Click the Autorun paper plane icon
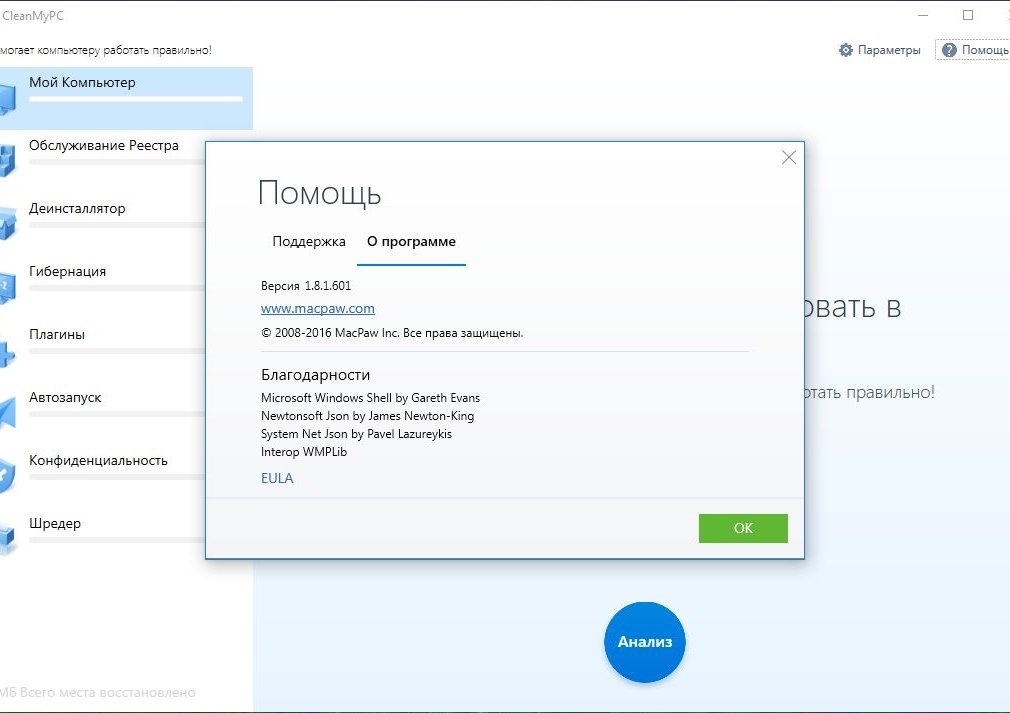This screenshot has height=713, width=1010. click(8, 413)
